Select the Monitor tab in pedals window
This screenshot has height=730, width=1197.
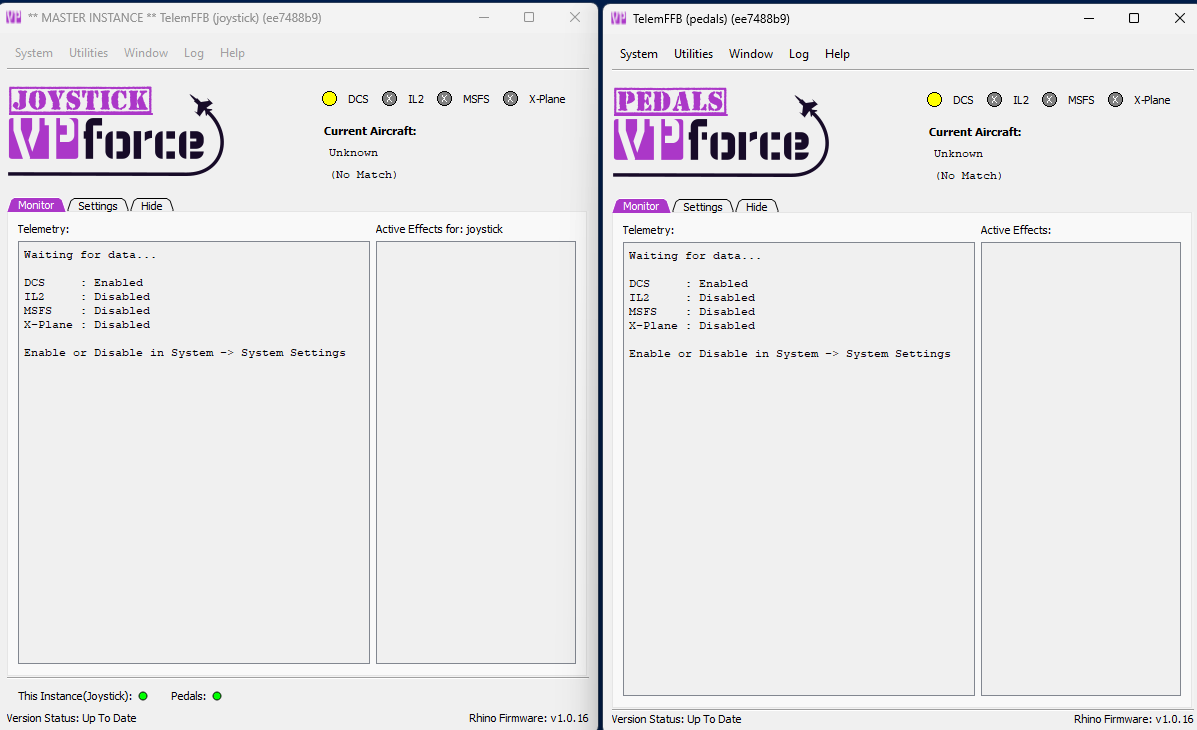click(x=640, y=206)
